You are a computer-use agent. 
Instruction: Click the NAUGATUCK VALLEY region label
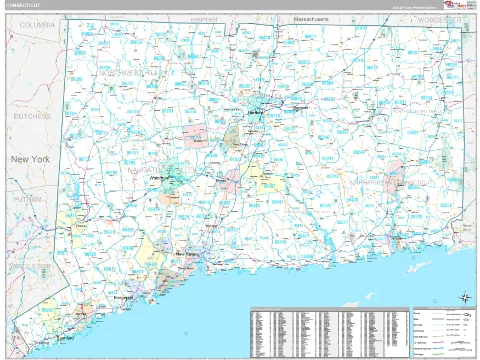point(161,170)
